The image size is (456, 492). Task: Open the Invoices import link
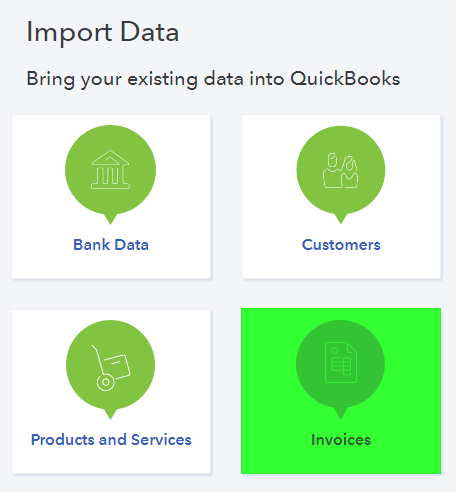[x=341, y=440]
